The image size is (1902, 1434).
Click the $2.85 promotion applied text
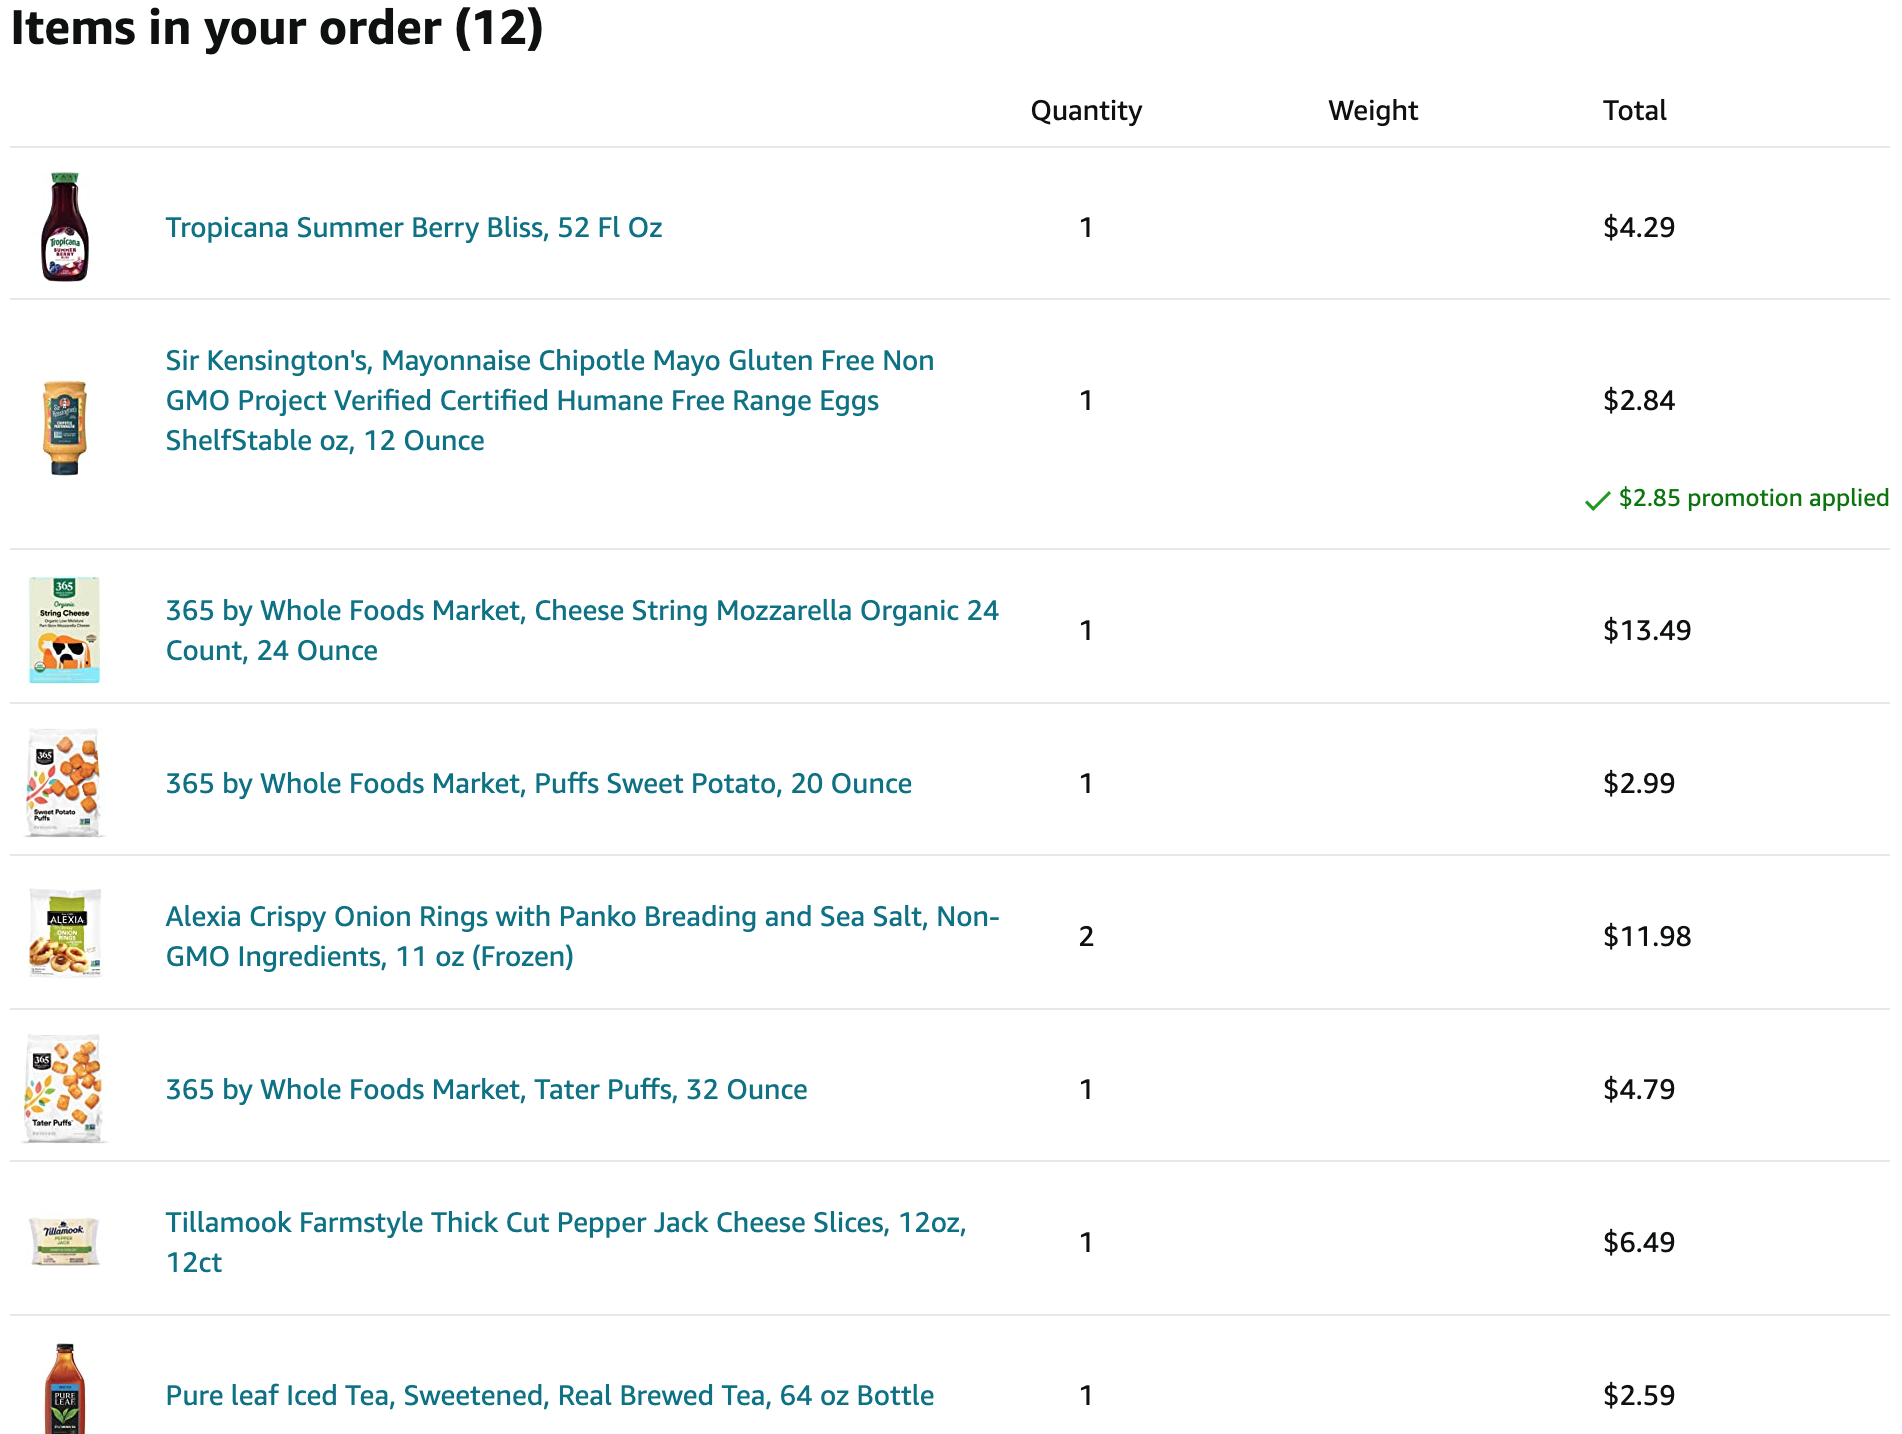coord(1753,498)
